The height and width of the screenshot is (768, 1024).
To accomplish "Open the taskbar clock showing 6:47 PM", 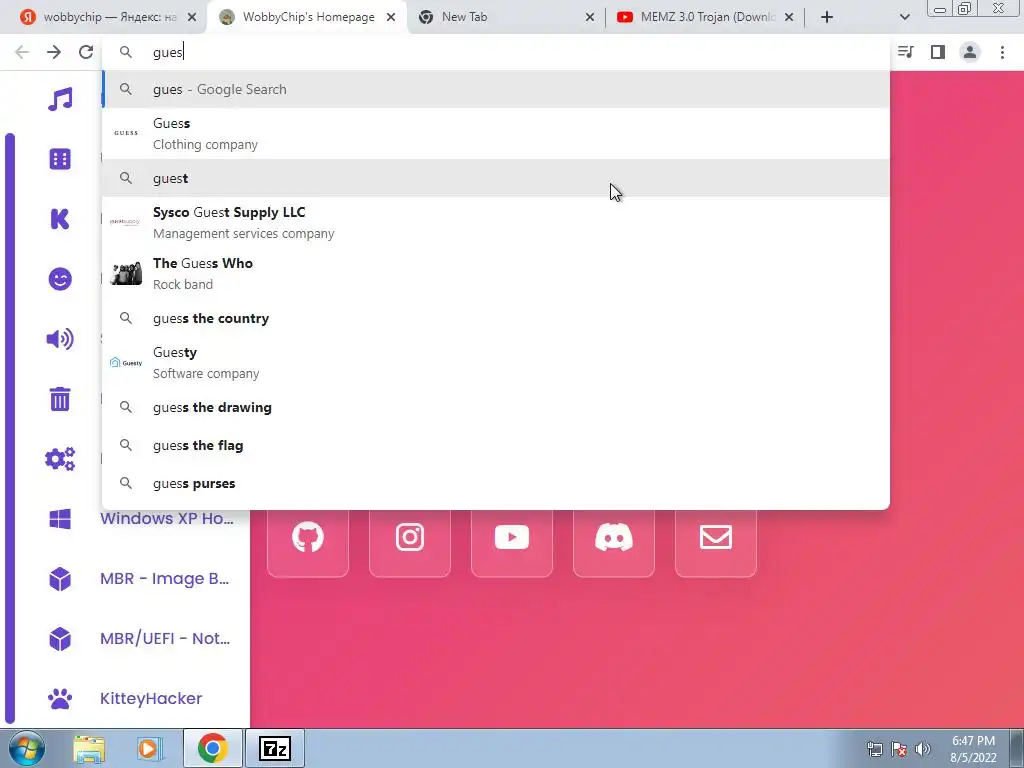I will pyautogui.click(x=973, y=749).
